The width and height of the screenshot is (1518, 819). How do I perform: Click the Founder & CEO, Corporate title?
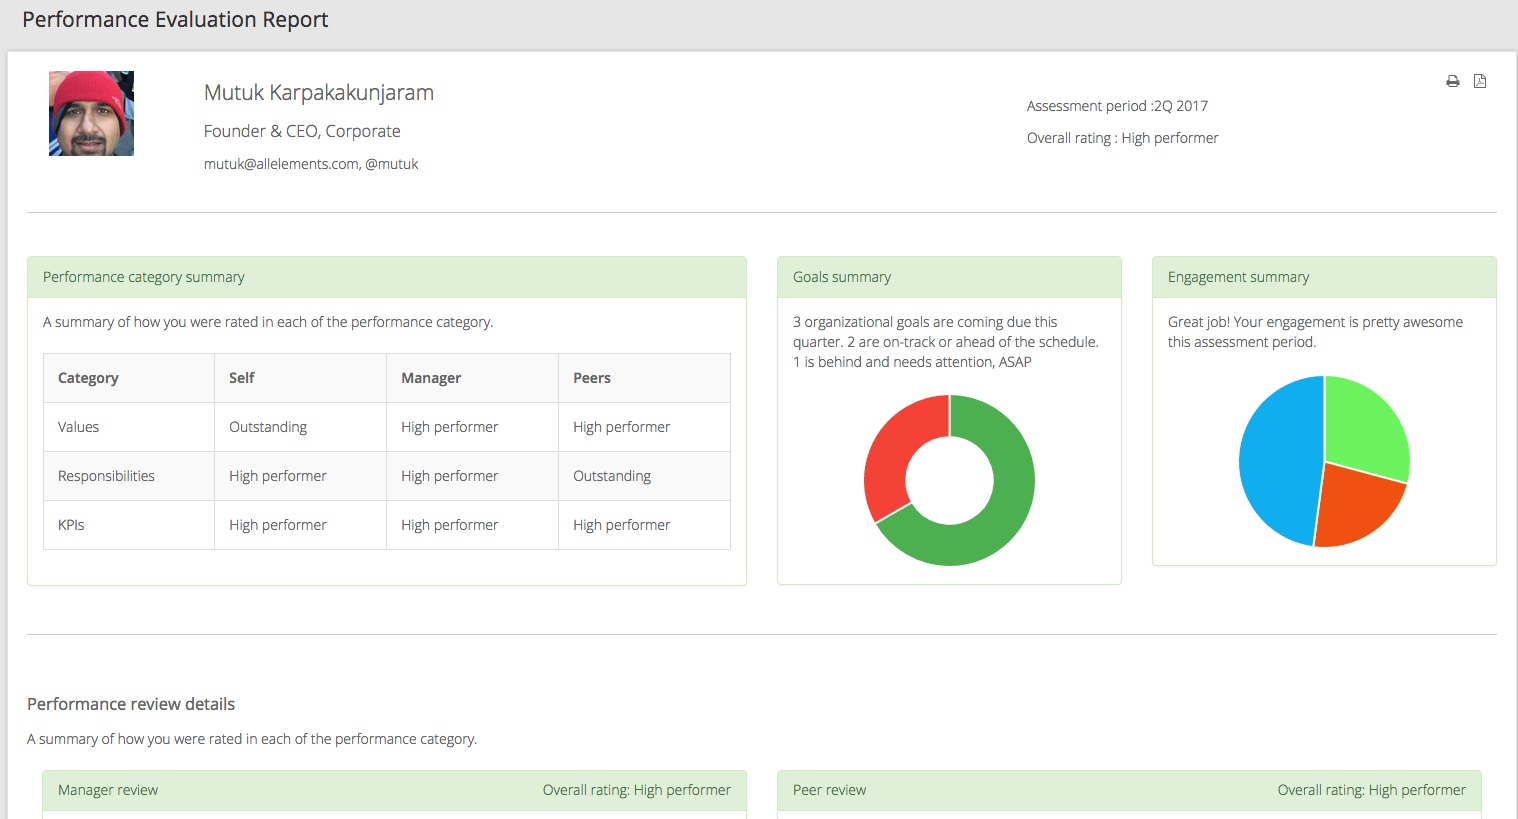(x=302, y=131)
